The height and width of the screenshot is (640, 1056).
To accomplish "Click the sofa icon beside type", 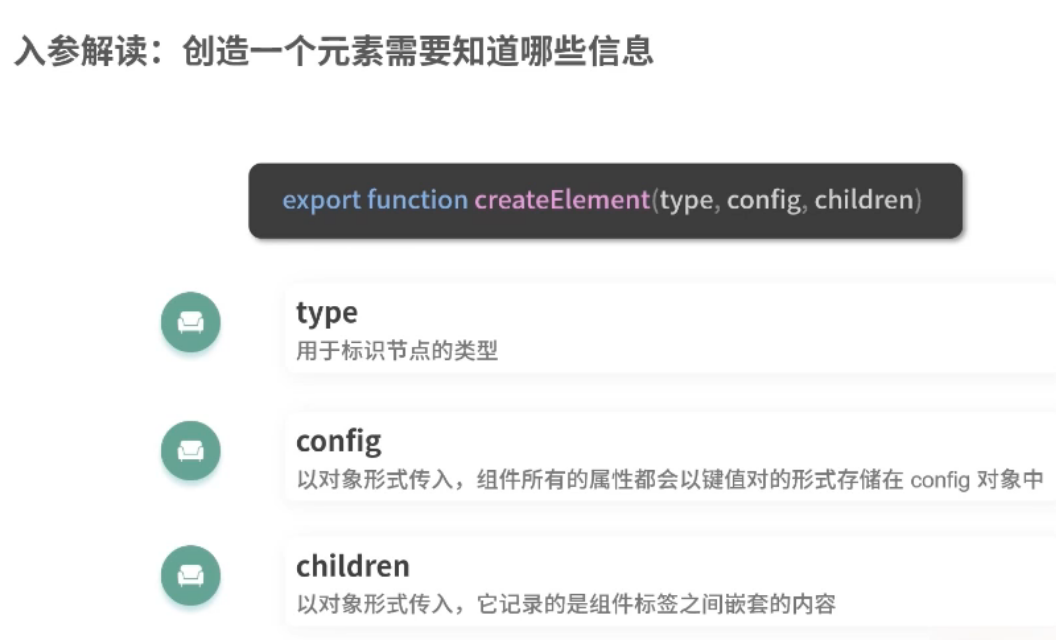I will tap(191, 323).
